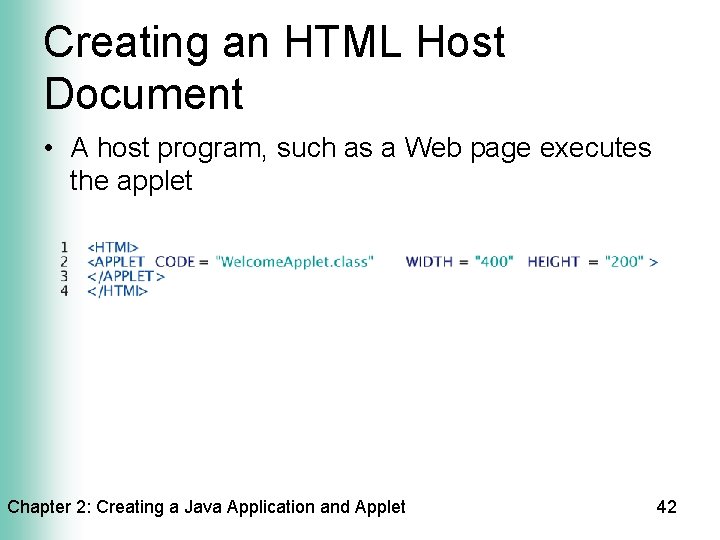Select the slide title 'Creating an HTML Host Document'
The image size is (720, 540).
275,67
